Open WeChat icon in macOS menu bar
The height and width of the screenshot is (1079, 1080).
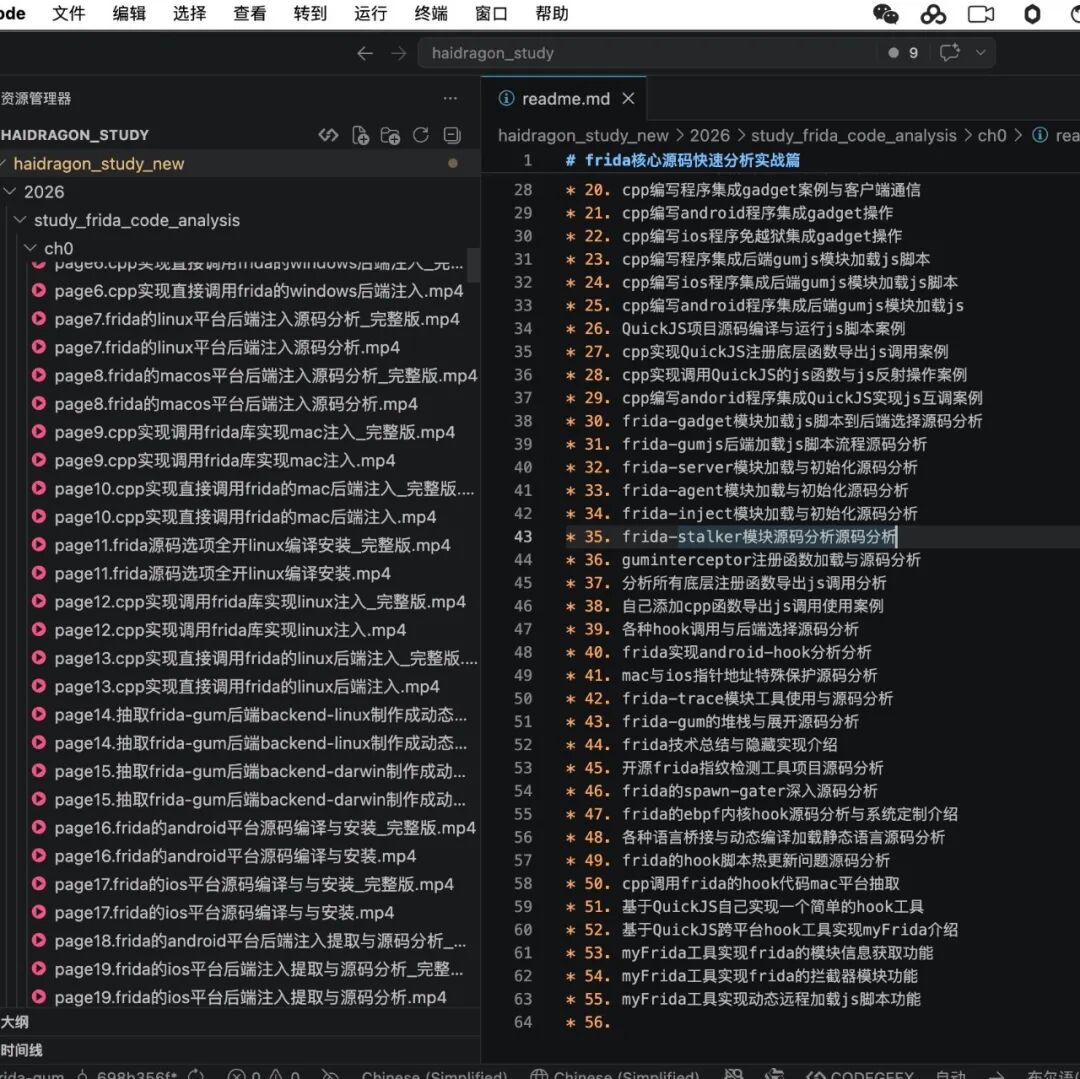click(x=885, y=14)
